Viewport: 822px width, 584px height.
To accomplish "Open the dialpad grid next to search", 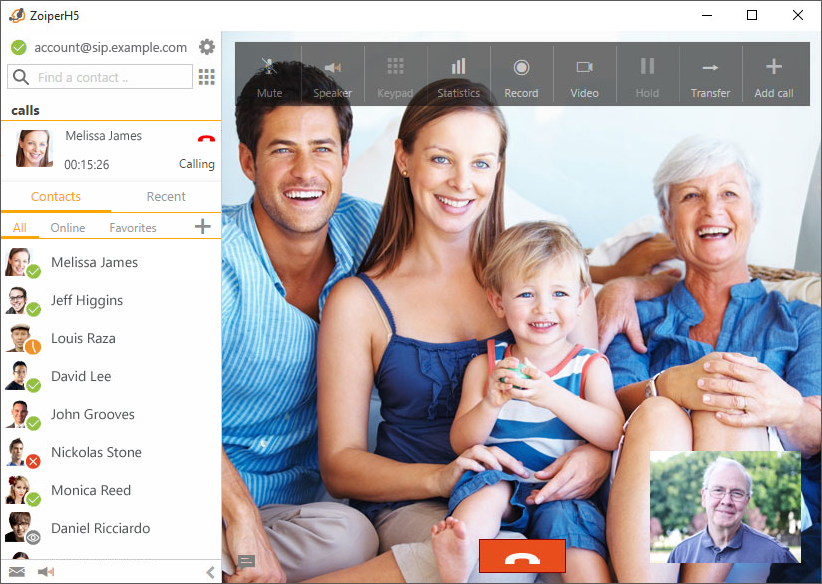I will 207,77.
